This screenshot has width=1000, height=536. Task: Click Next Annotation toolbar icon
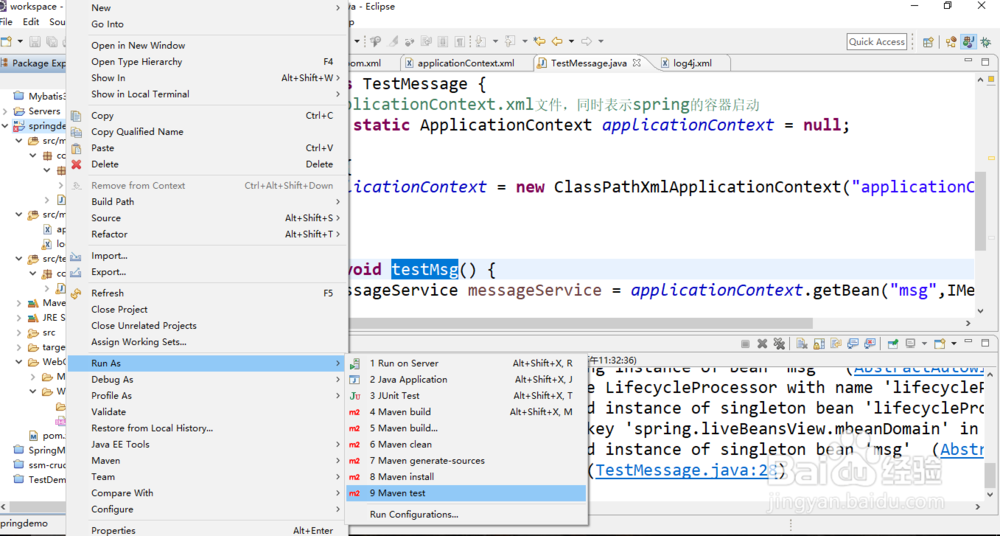[x=480, y=41]
